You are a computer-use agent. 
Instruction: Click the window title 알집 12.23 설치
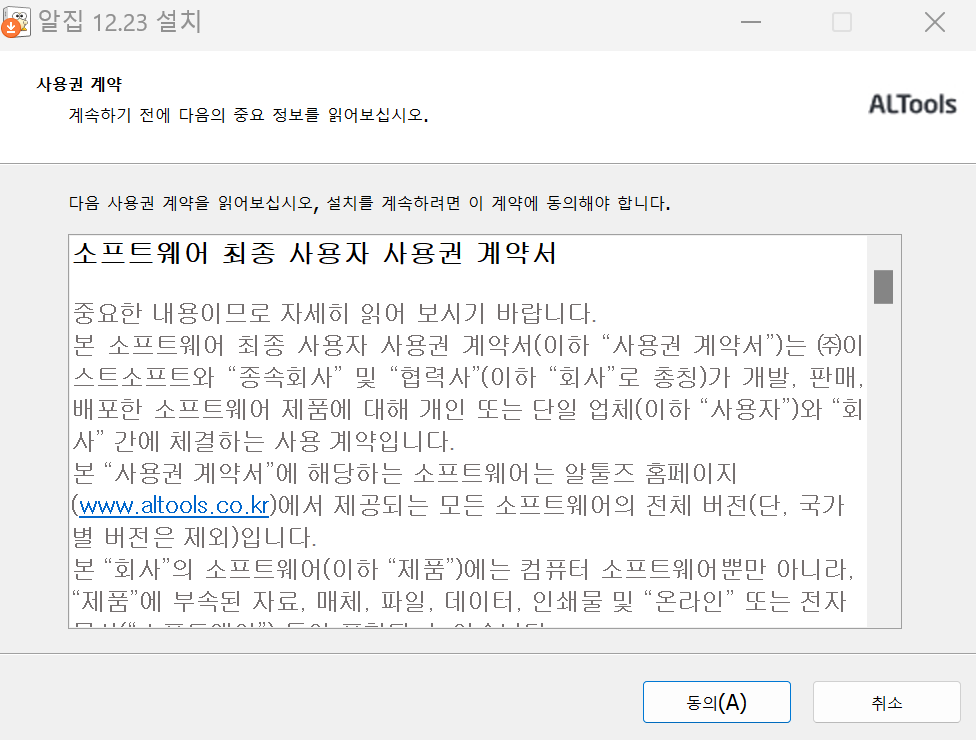120,22
